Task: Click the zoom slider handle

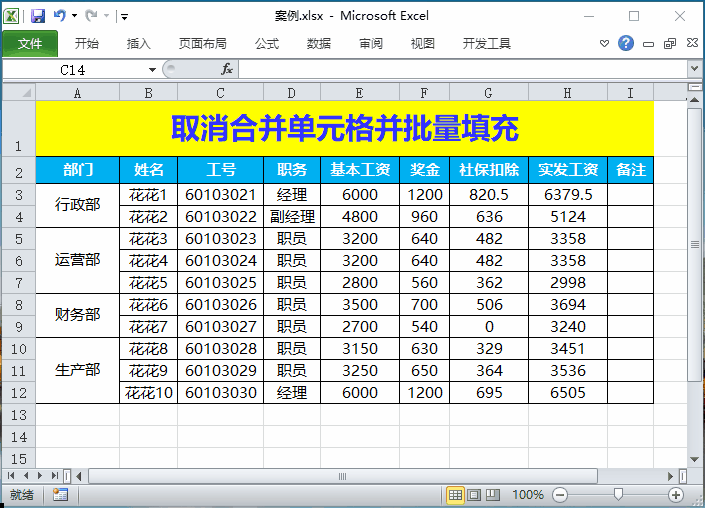Action: pos(619,494)
